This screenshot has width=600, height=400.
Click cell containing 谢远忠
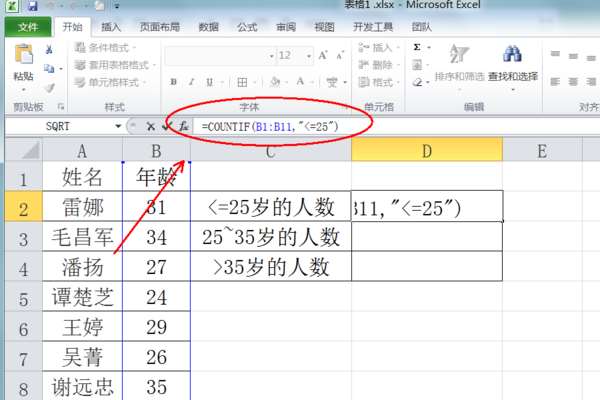click(x=82, y=386)
